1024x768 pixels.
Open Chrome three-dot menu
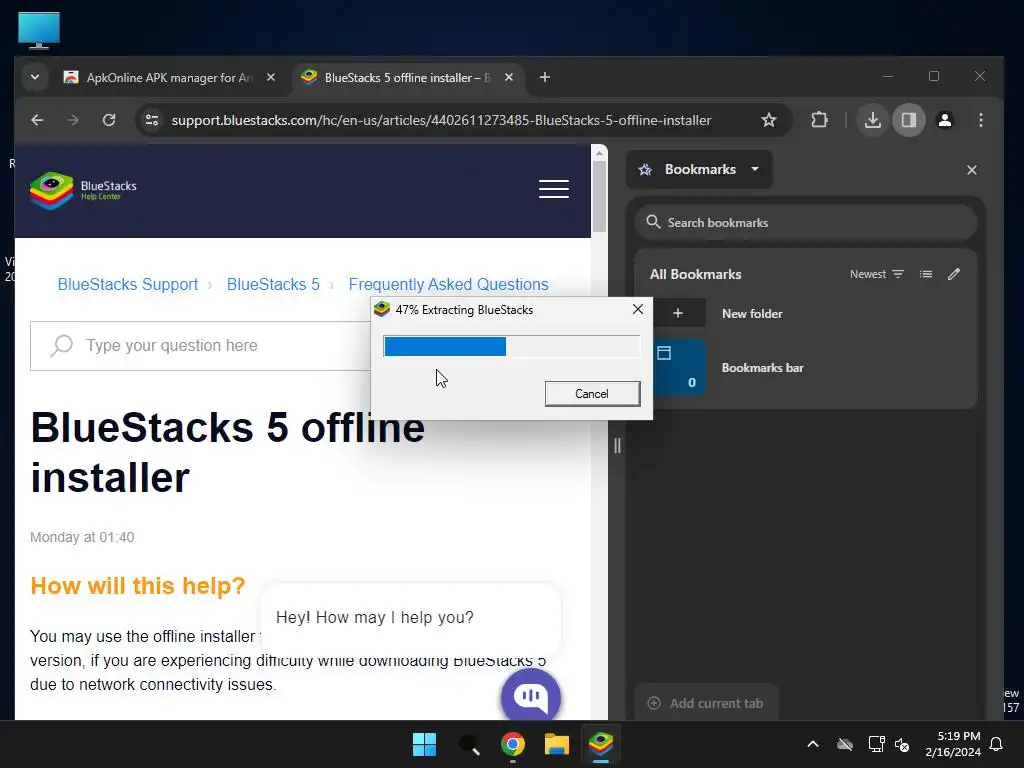click(980, 120)
